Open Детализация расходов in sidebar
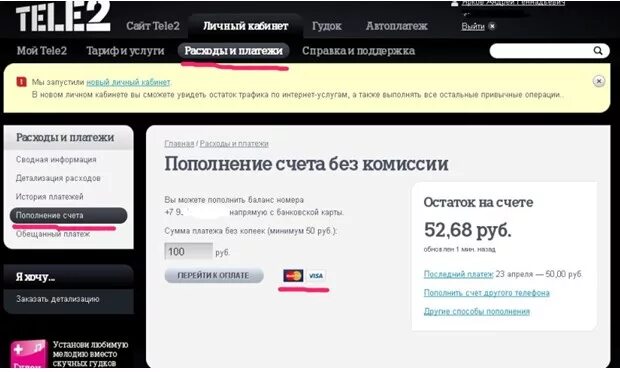This screenshot has width=620, height=372. click(x=58, y=178)
